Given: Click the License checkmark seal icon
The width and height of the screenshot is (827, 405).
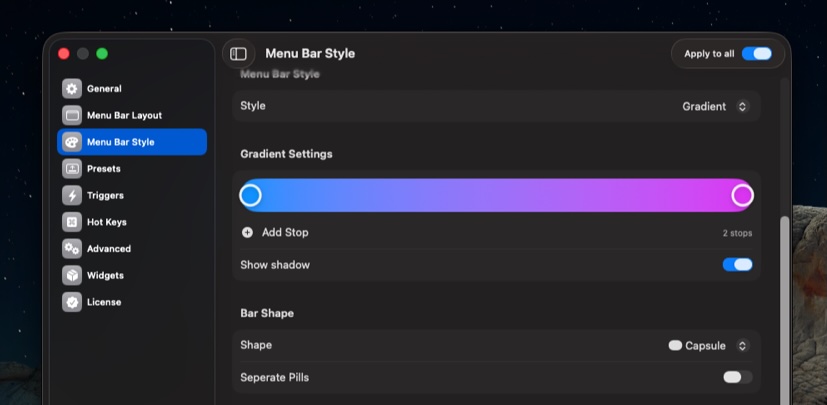Looking at the screenshot, I should (72, 302).
